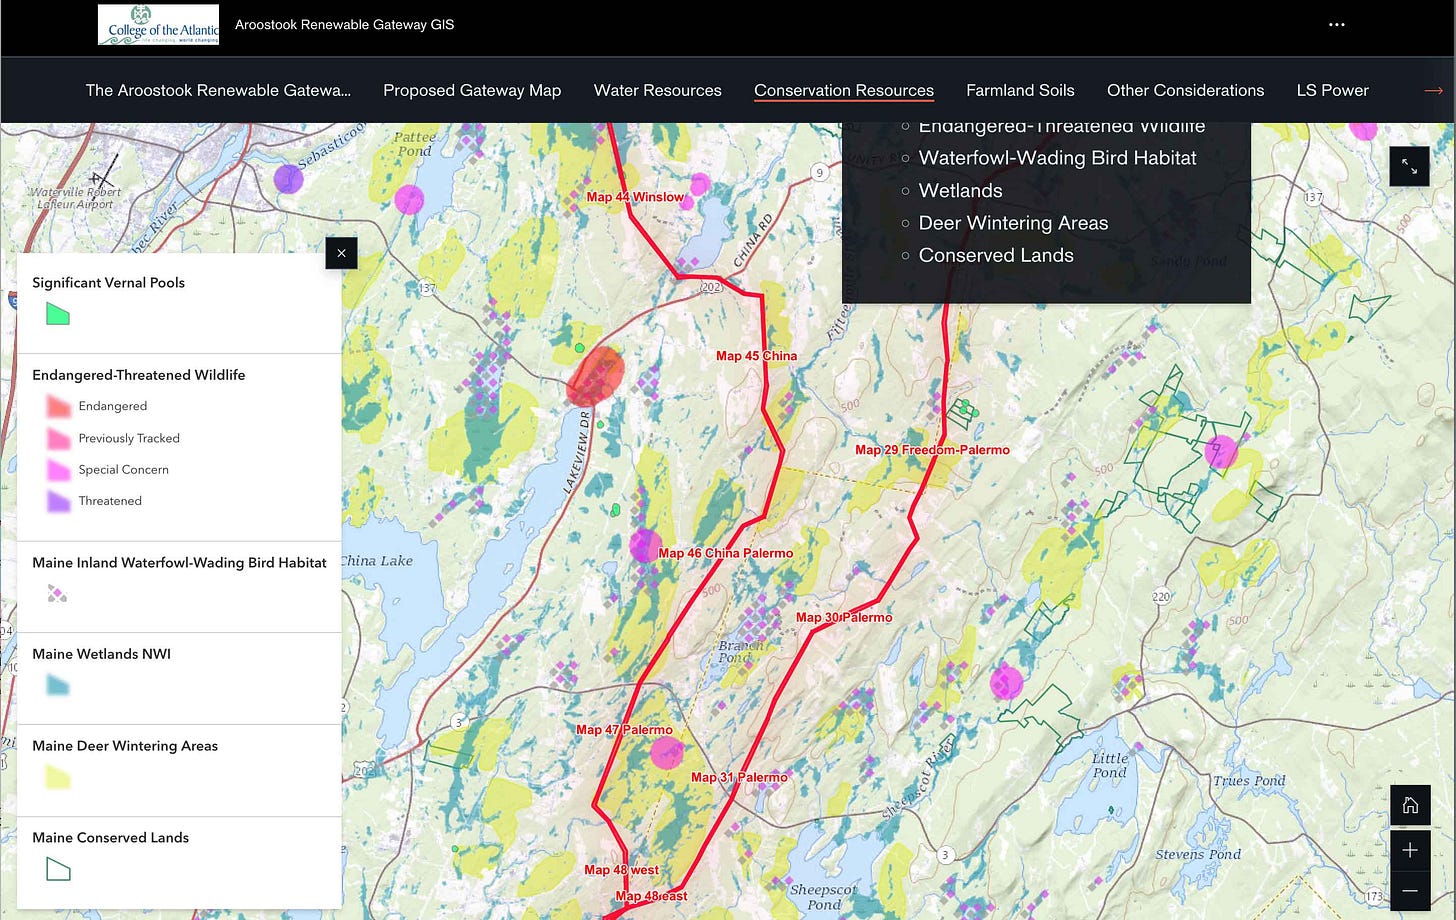This screenshot has height=920, width=1456.
Task: Click the Map 48 east label
Action: pos(651,896)
